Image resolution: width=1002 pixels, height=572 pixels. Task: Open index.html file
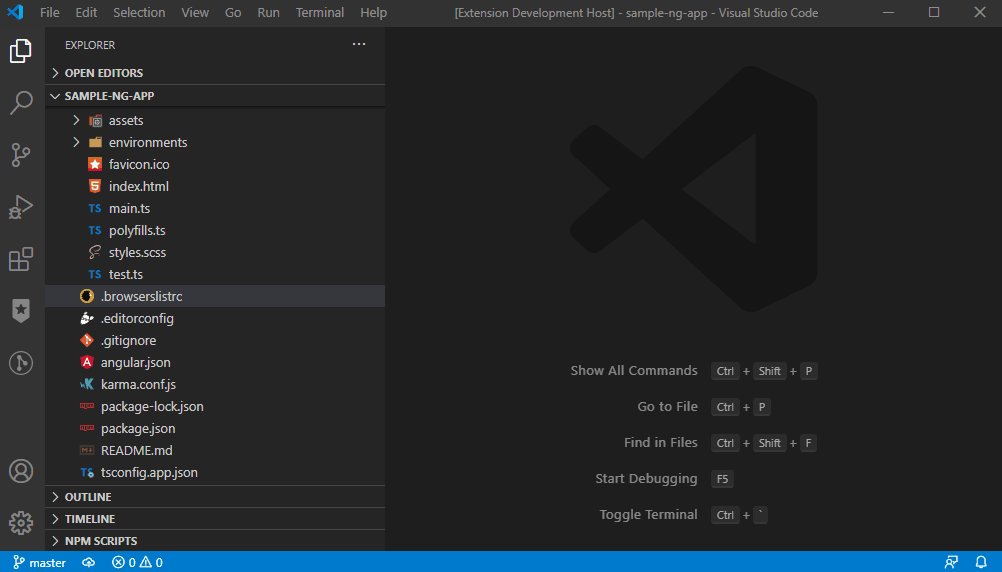215,187
